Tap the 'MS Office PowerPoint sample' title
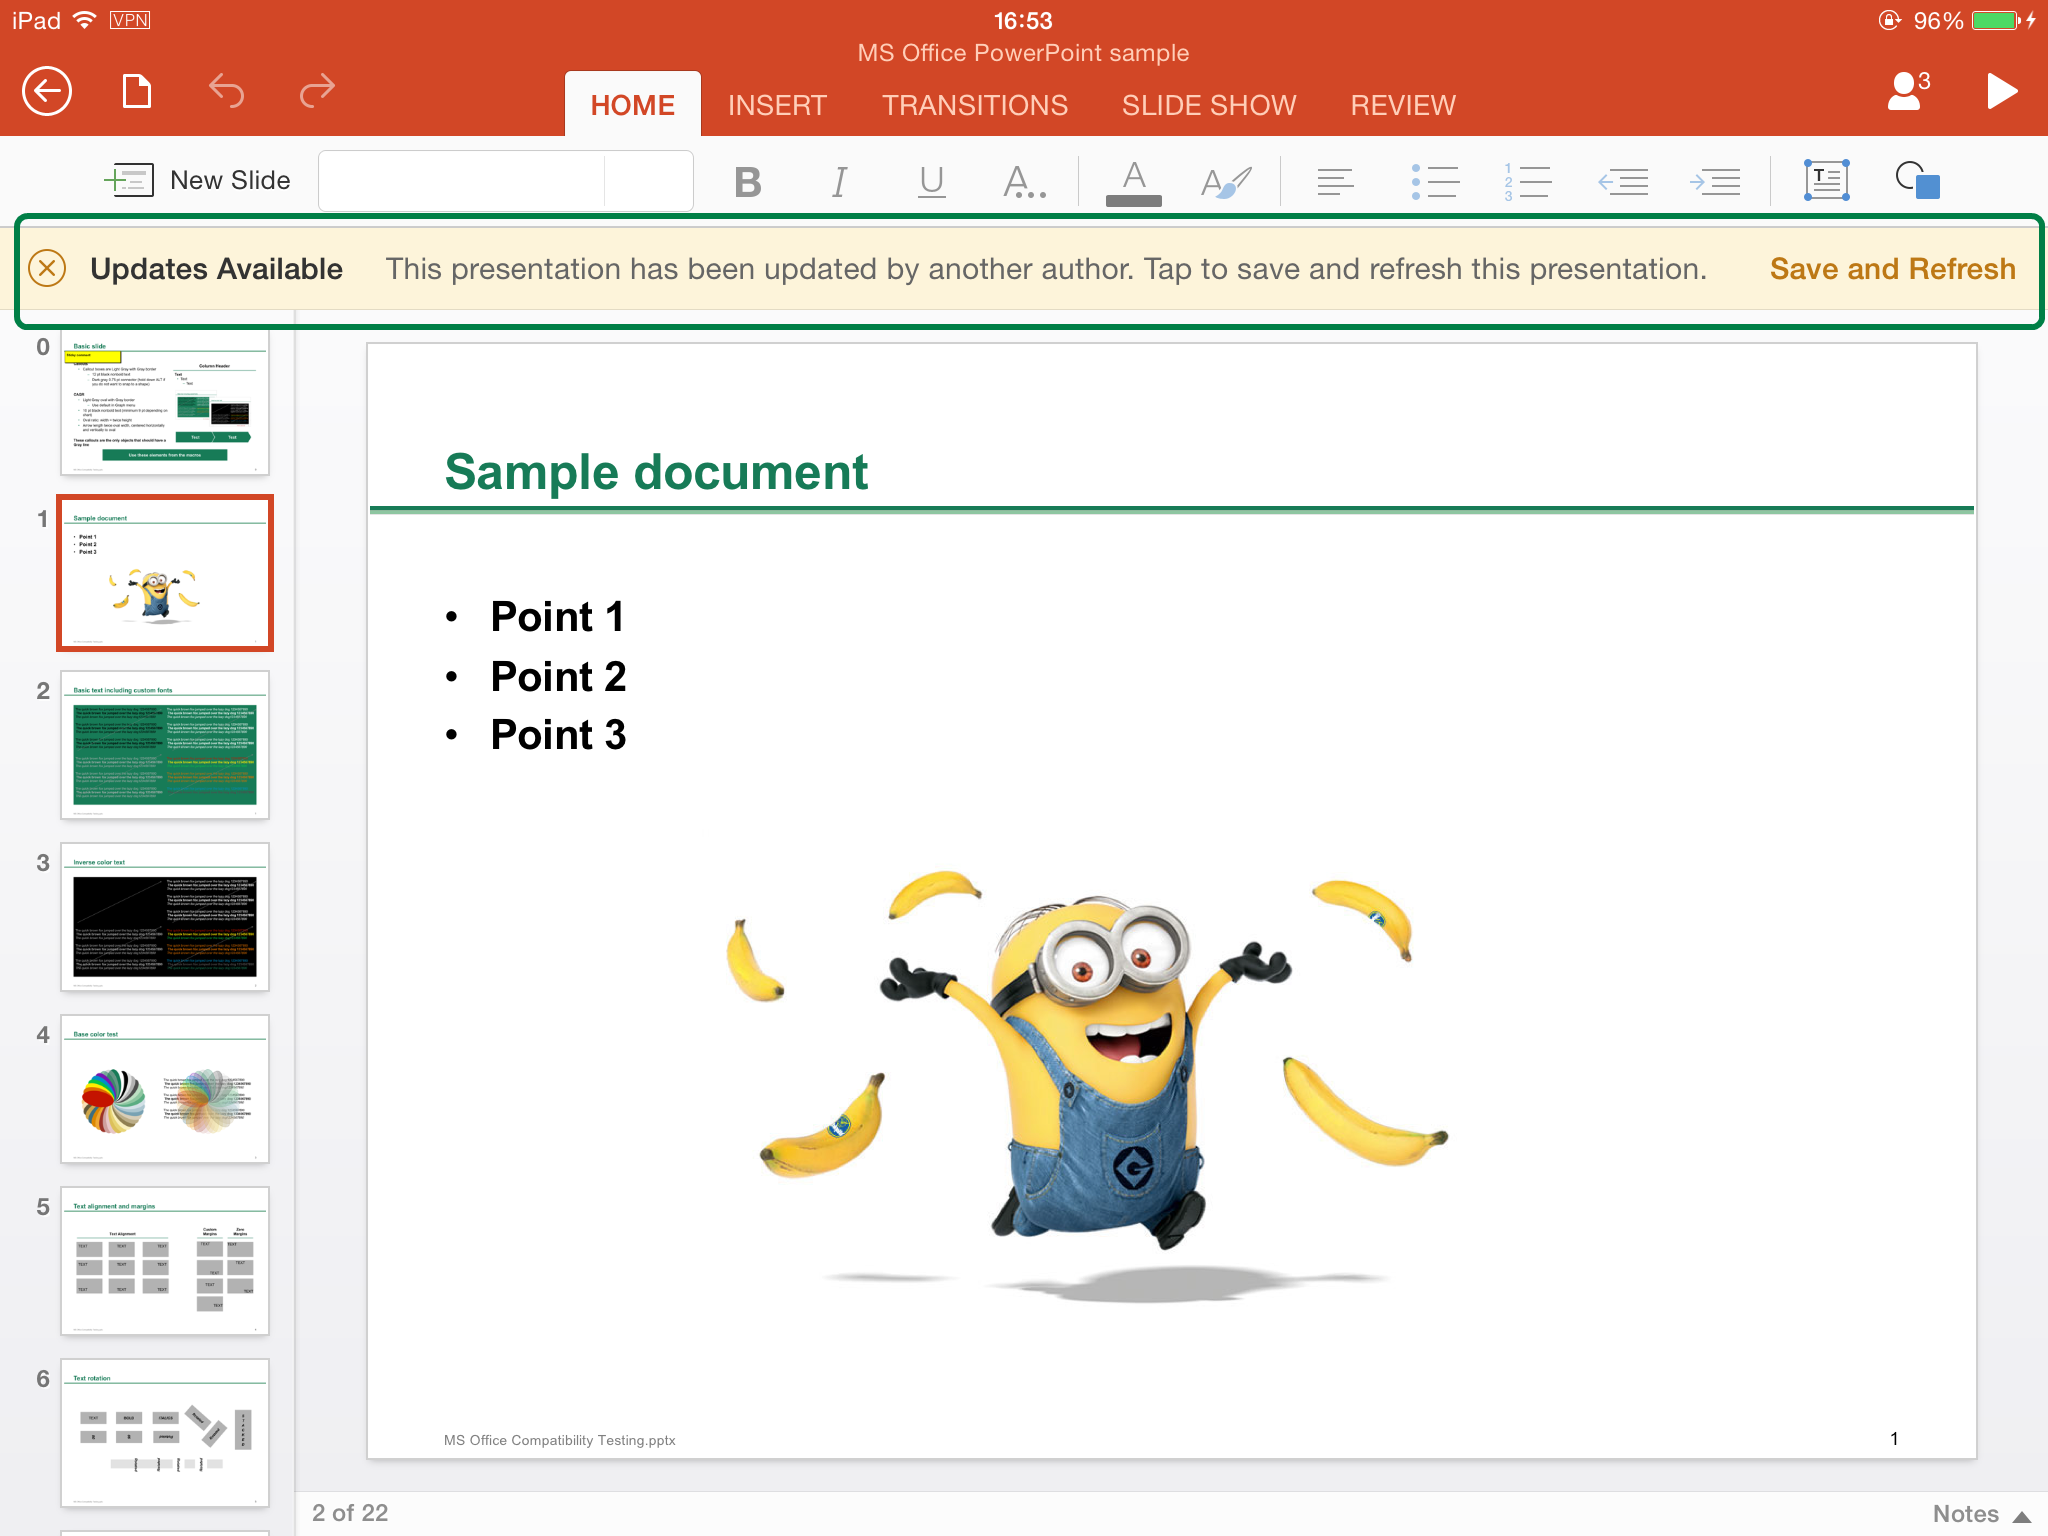Screen dimensions: 2048x1536 click(x=1023, y=53)
